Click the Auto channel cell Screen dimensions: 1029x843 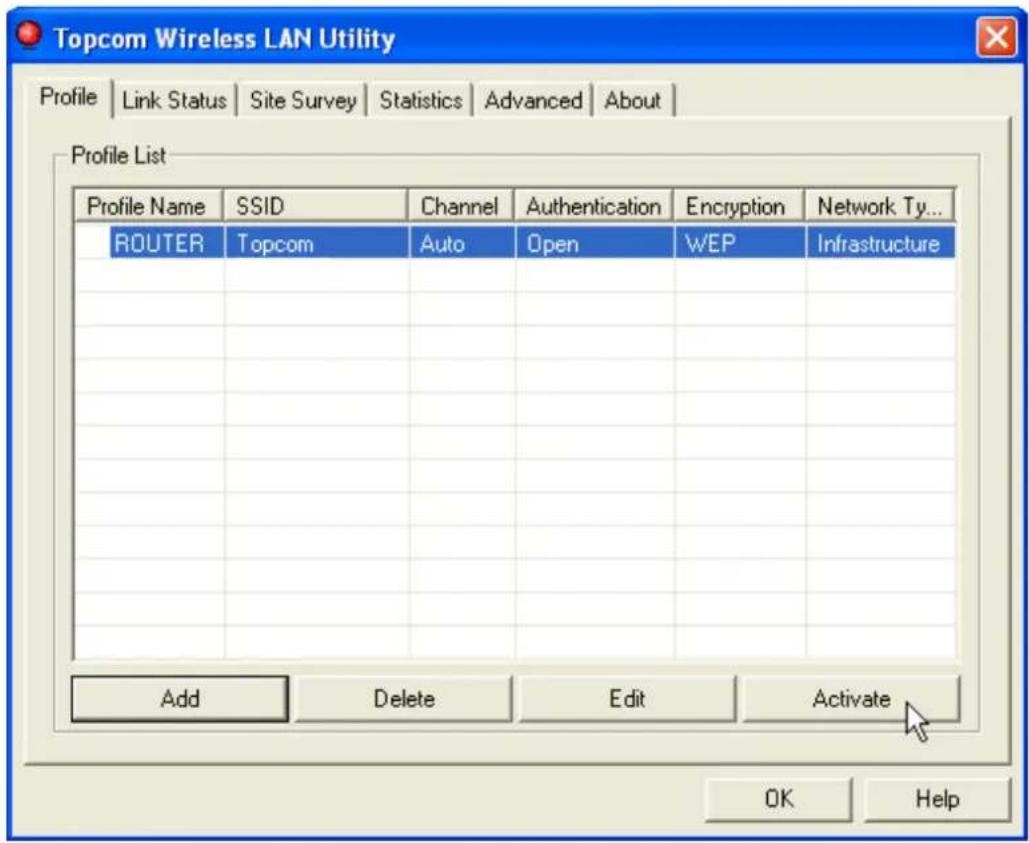[462, 243]
